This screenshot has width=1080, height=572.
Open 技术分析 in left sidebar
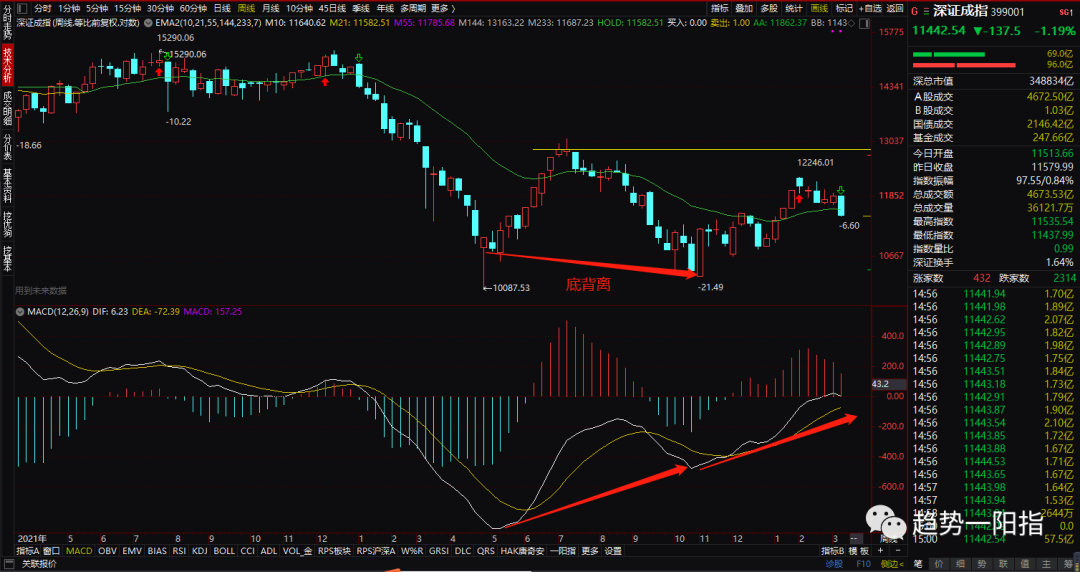coord(8,65)
